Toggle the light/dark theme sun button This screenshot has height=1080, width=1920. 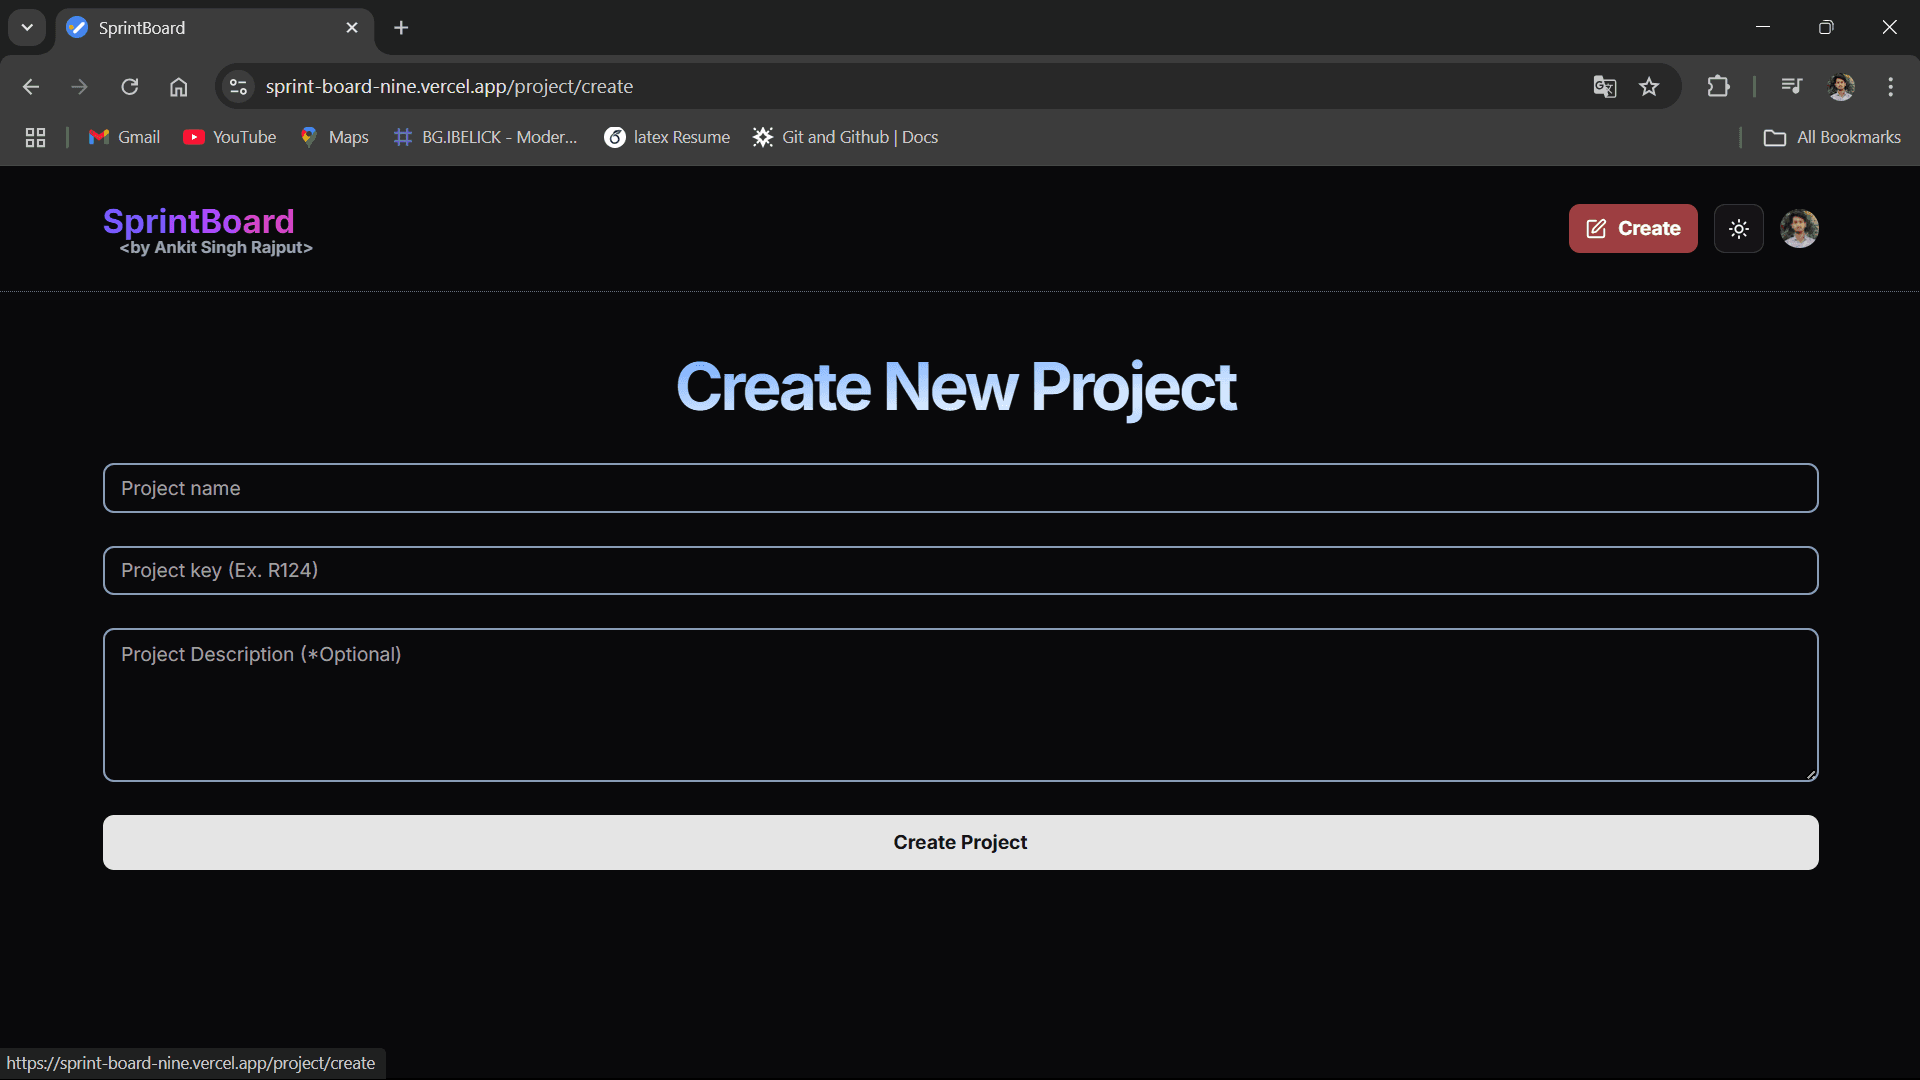tap(1738, 229)
